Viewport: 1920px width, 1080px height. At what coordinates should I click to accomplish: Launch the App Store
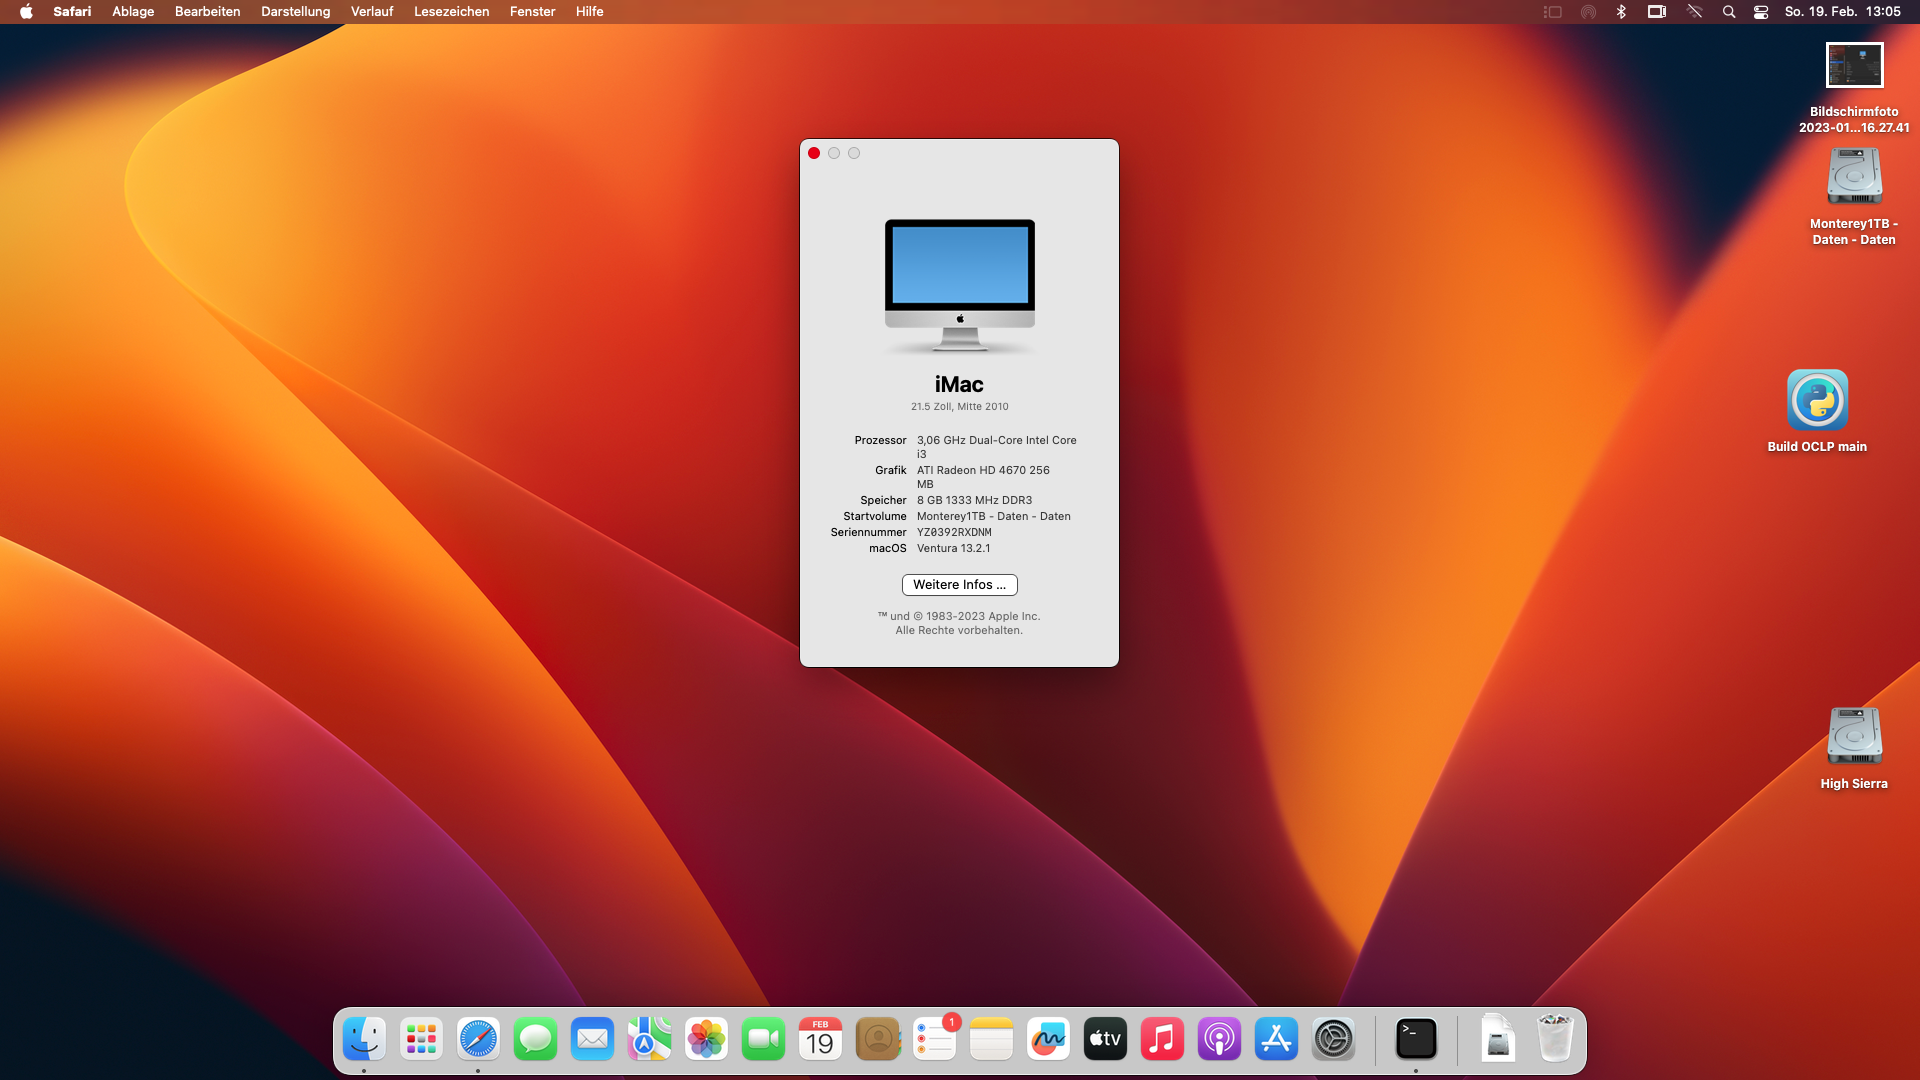coord(1276,1039)
